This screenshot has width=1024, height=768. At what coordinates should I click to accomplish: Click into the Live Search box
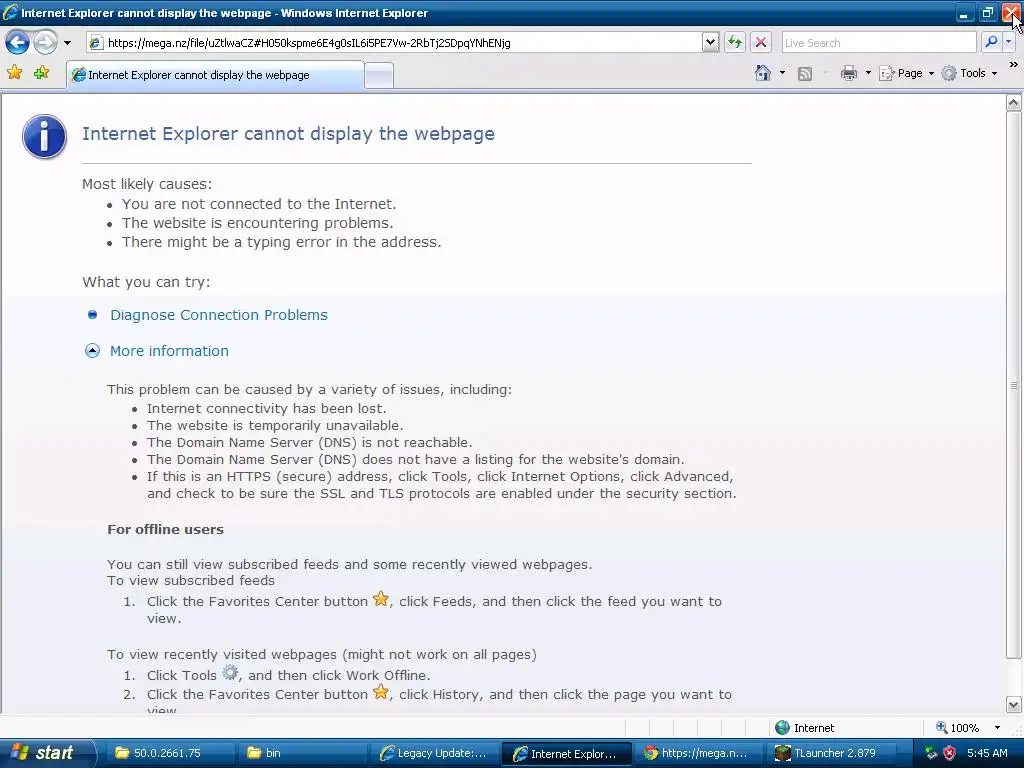coord(879,42)
